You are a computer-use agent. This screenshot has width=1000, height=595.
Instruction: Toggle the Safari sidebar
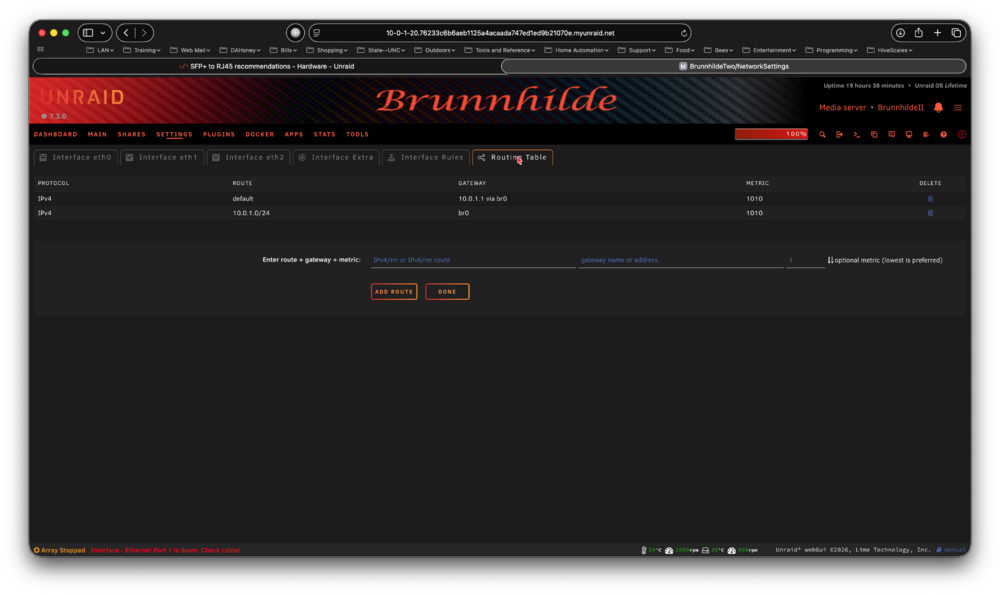[x=88, y=33]
